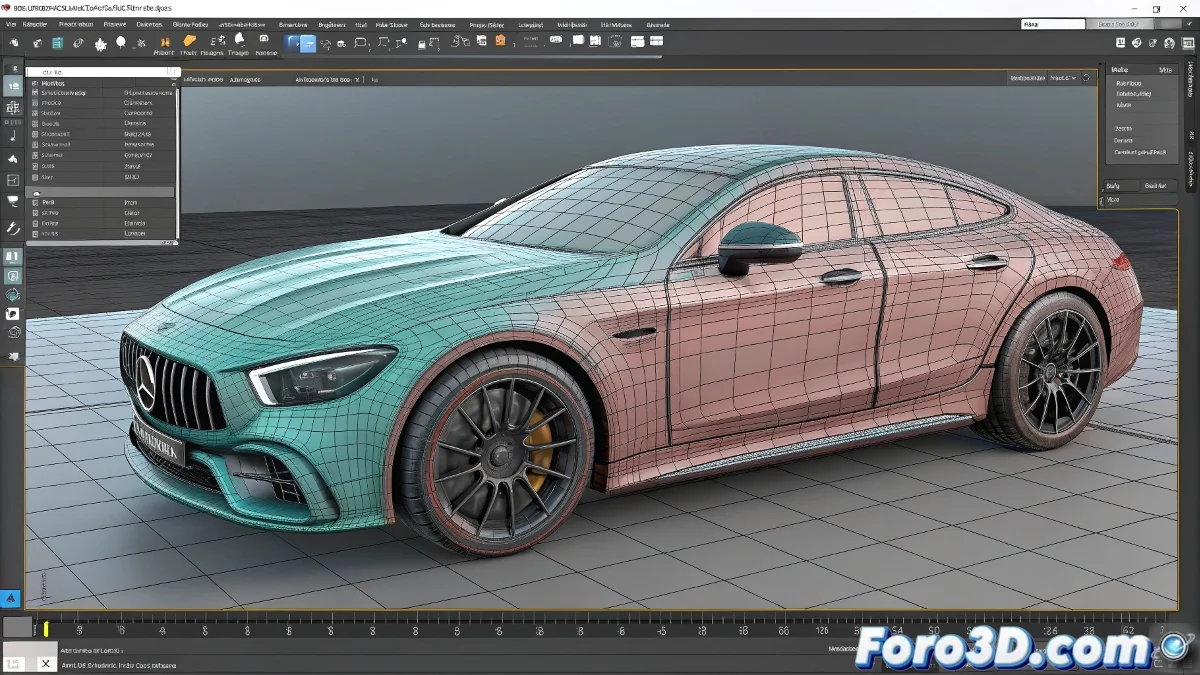Click the X button at bottom left
Image resolution: width=1200 pixels, height=675 pixels.
[x=46, y=663]
